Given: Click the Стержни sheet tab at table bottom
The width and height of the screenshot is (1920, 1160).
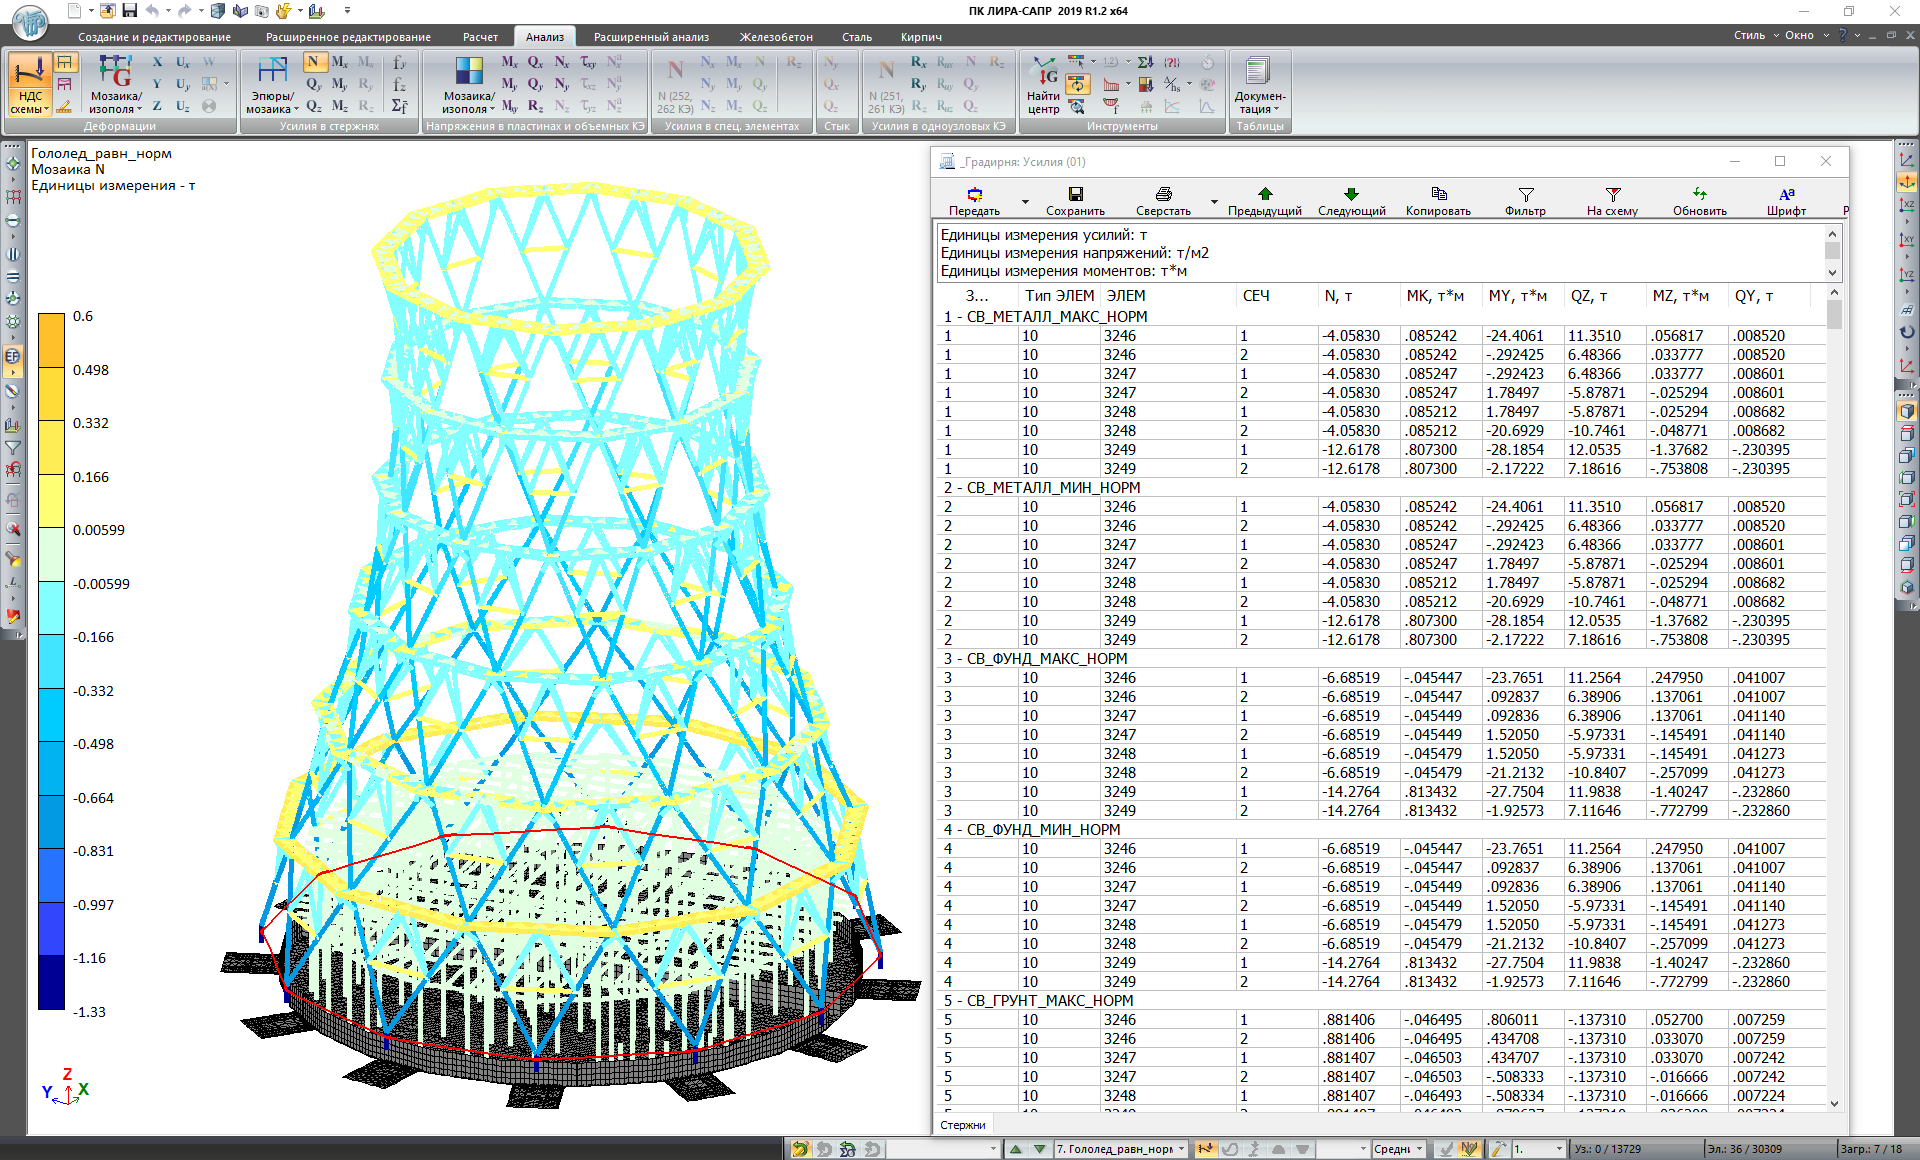Looking at the screenshot, I should coord(963,1125).
